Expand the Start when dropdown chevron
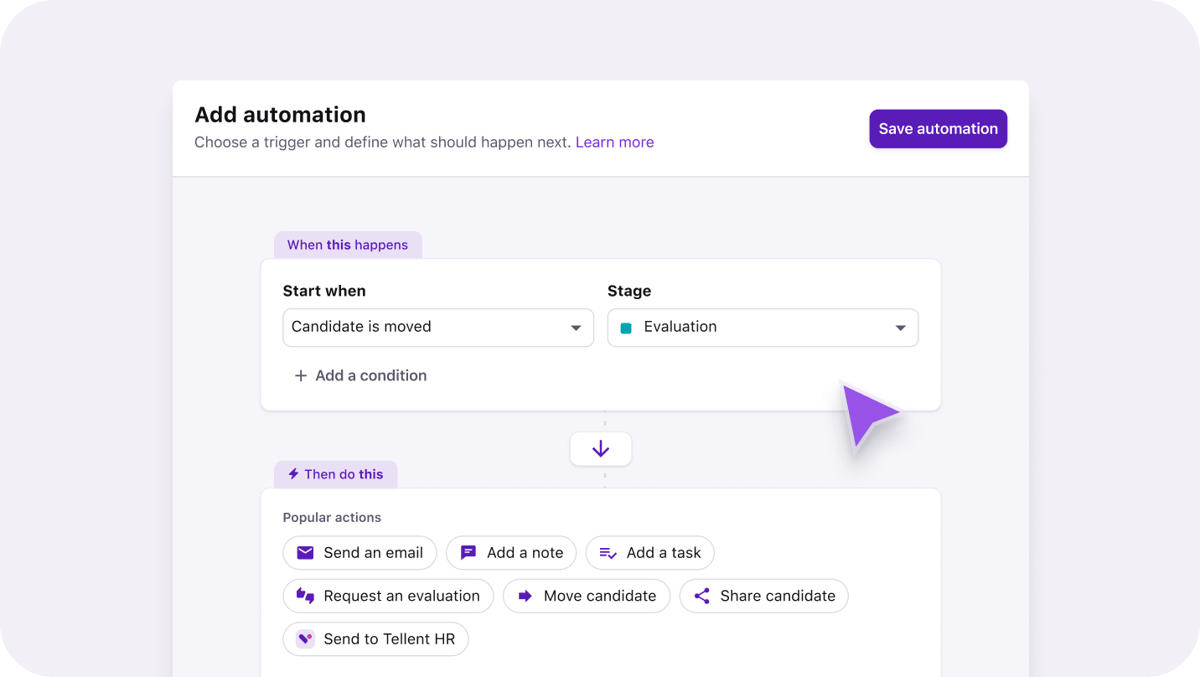1200x677 pixels. 576,327
